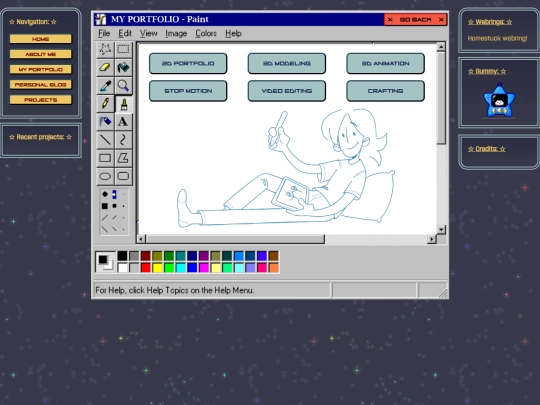The height and width of the screenshot is (405, 540).
Task: Visit the Homestuck webring link
Action: pos(497,39)
